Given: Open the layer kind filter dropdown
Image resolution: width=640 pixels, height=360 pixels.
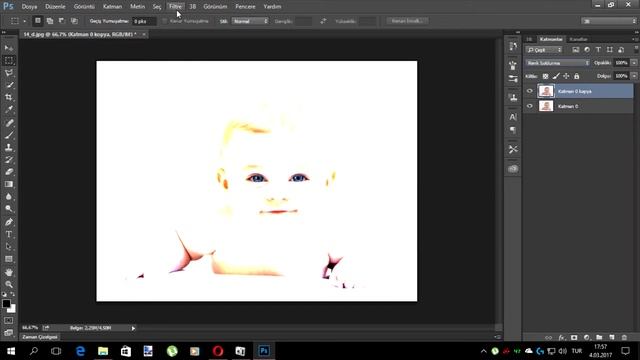Looking at the screenshot, I should 544,50.
